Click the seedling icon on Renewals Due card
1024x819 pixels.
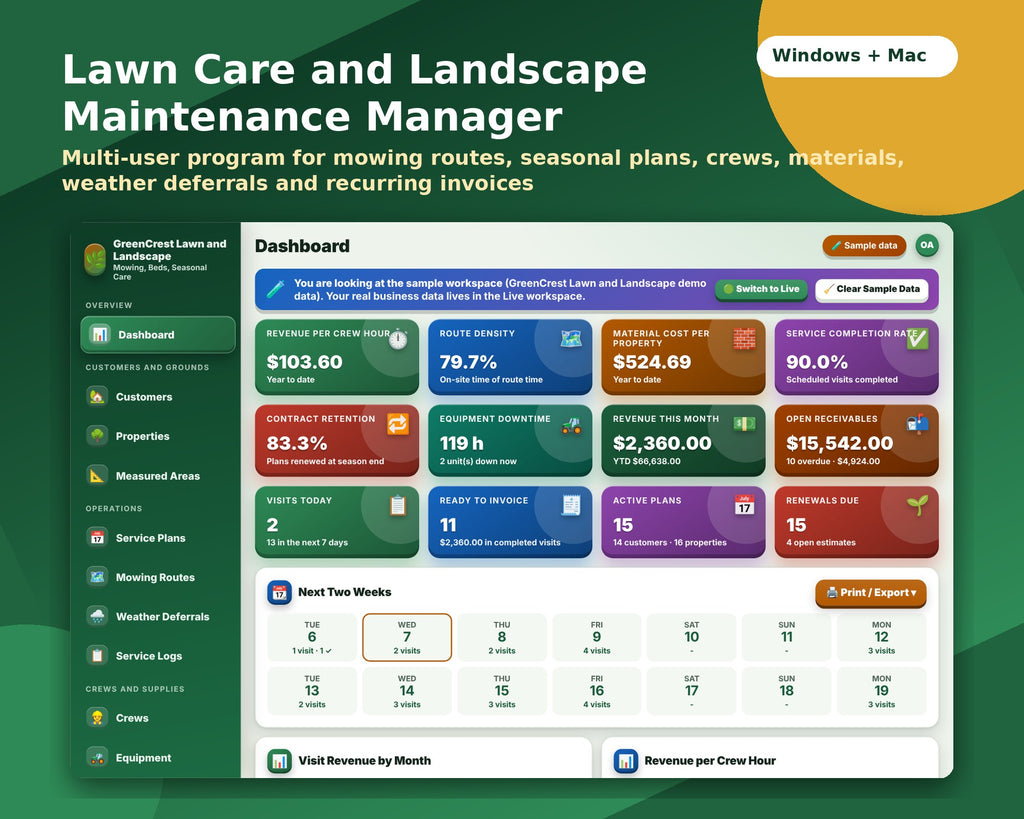click(x=918, y=504)
